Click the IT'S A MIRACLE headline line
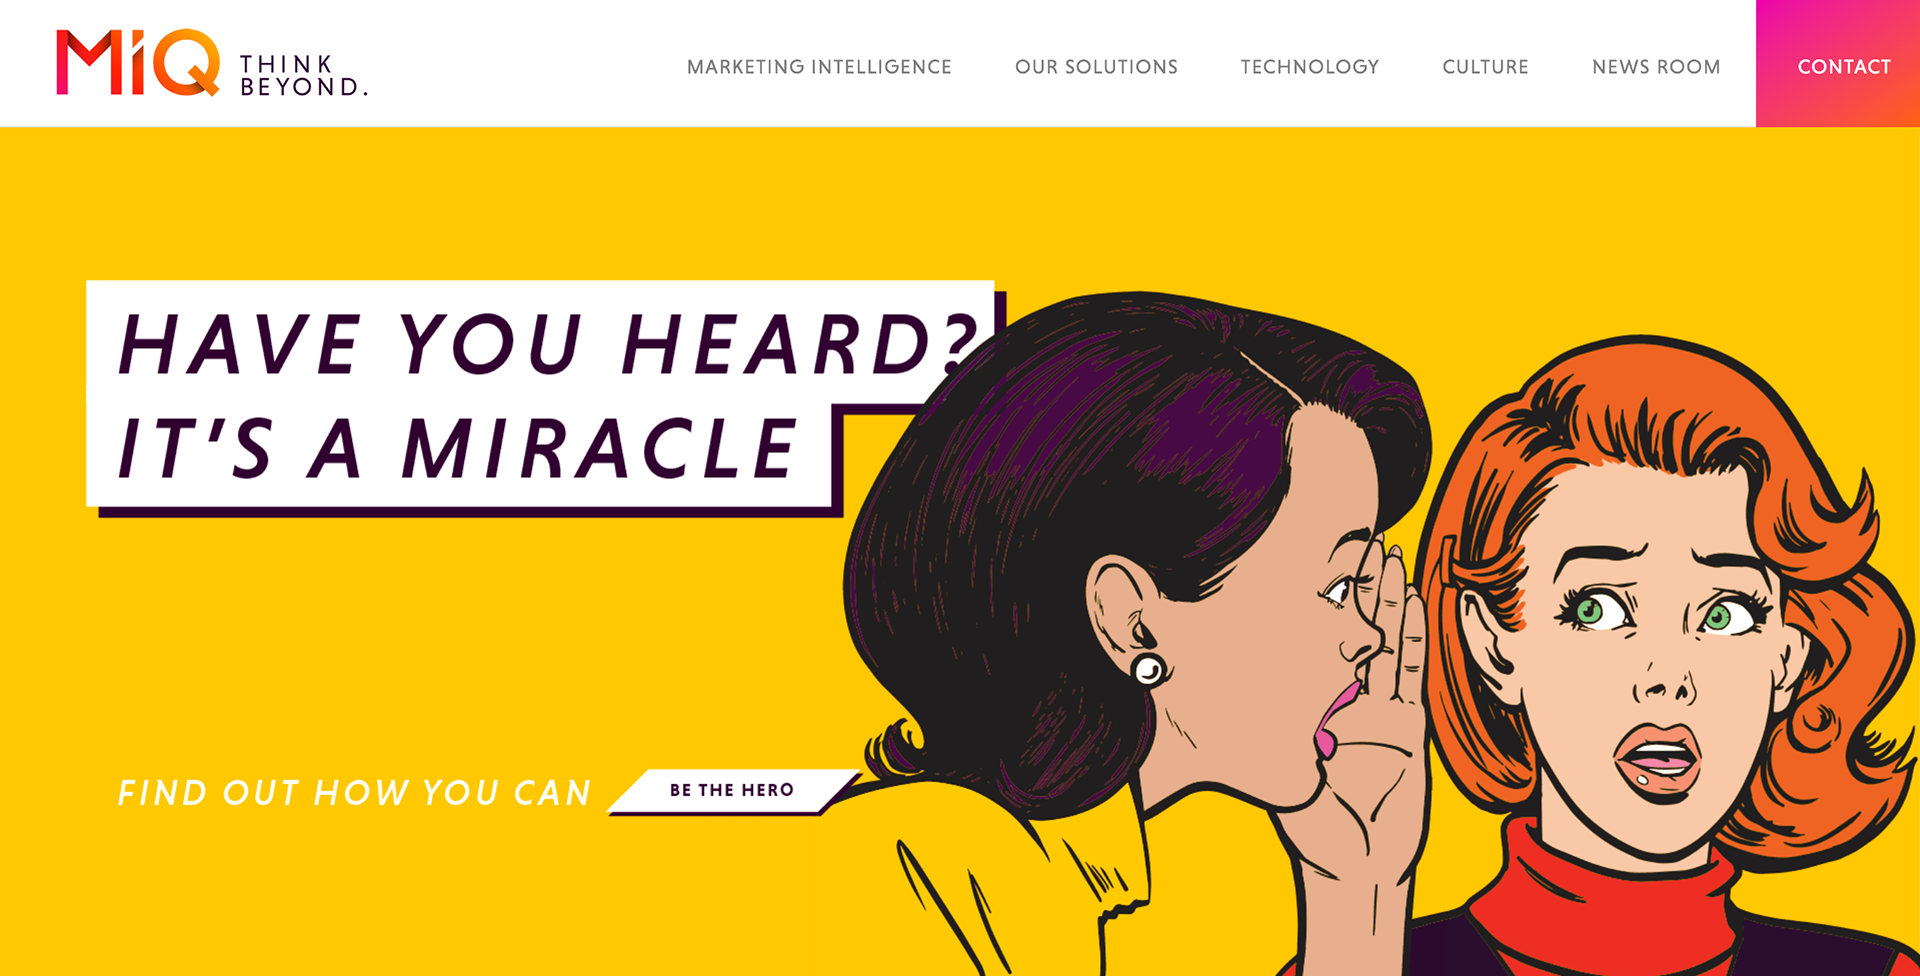 [458, 449]
